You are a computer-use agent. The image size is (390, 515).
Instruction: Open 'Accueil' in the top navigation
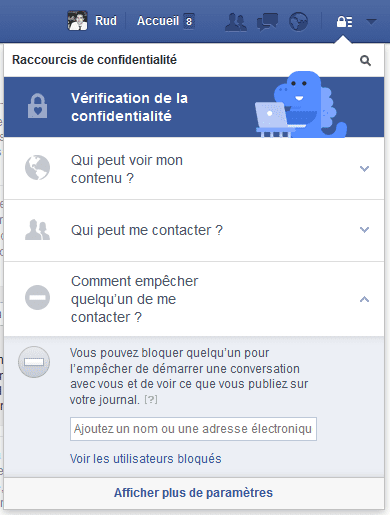point(158,21)
